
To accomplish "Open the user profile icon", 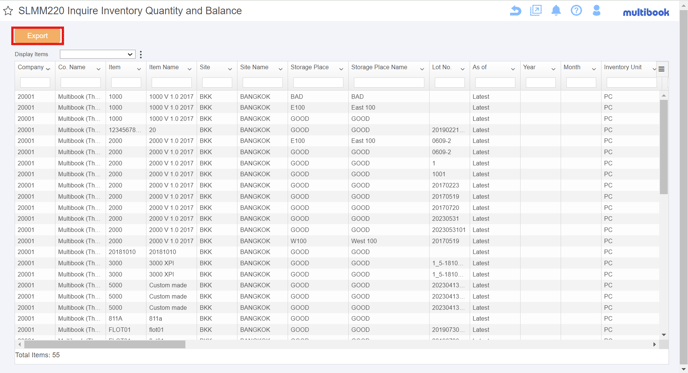I will click(596, 11).
